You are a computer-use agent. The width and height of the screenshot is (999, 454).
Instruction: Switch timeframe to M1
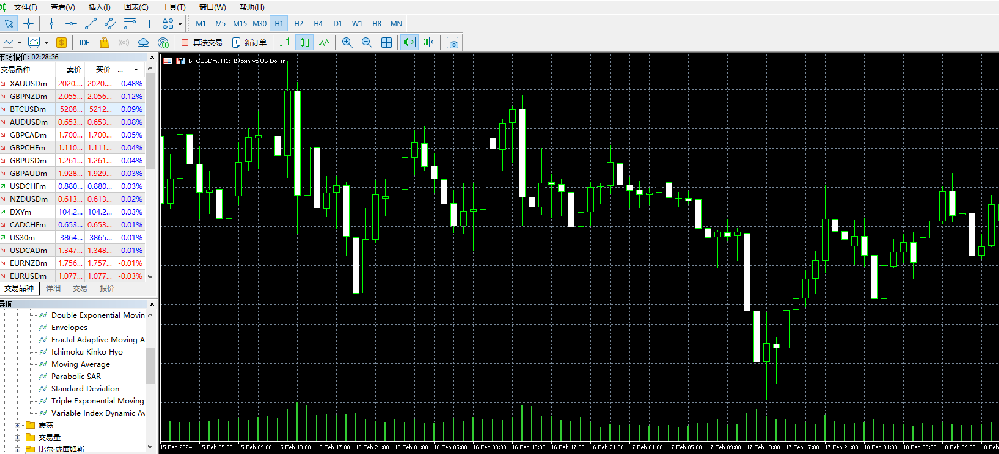[x=201, y=24]
